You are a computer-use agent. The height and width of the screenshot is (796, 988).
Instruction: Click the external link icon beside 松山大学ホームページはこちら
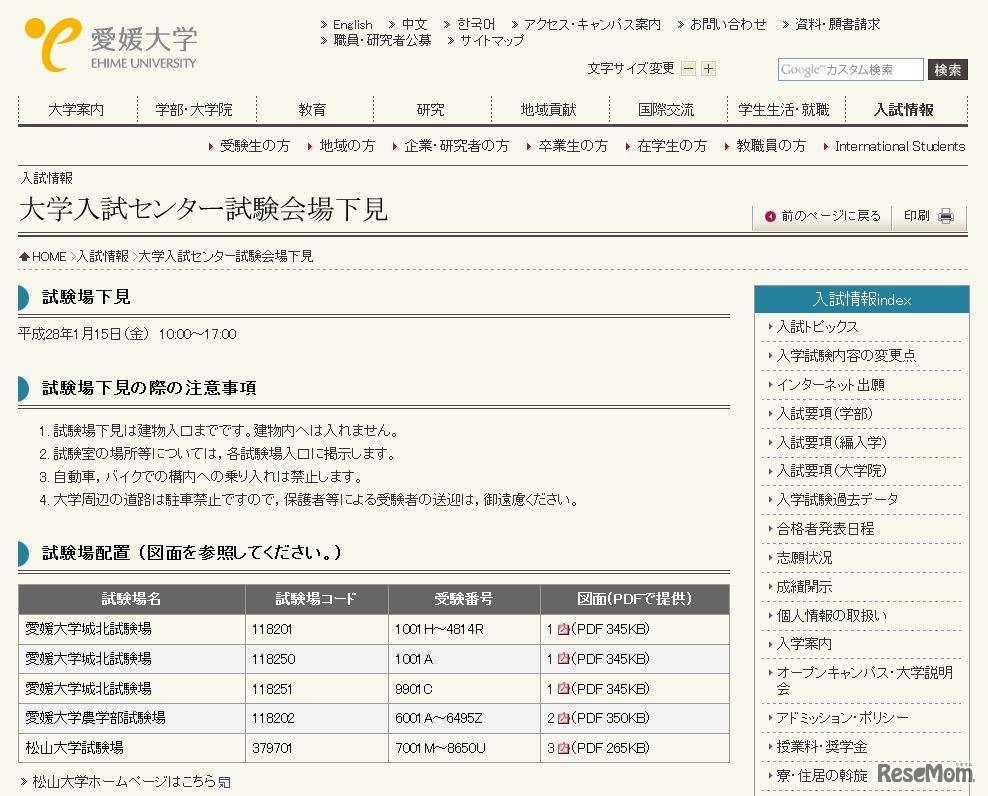(224, 782)
